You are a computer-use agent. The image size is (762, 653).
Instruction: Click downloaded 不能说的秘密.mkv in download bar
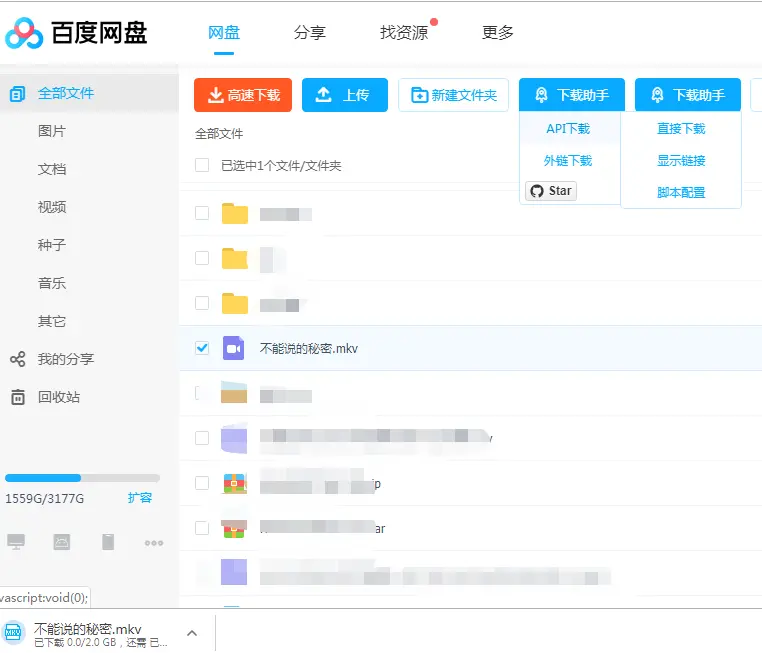click(87, 629)
